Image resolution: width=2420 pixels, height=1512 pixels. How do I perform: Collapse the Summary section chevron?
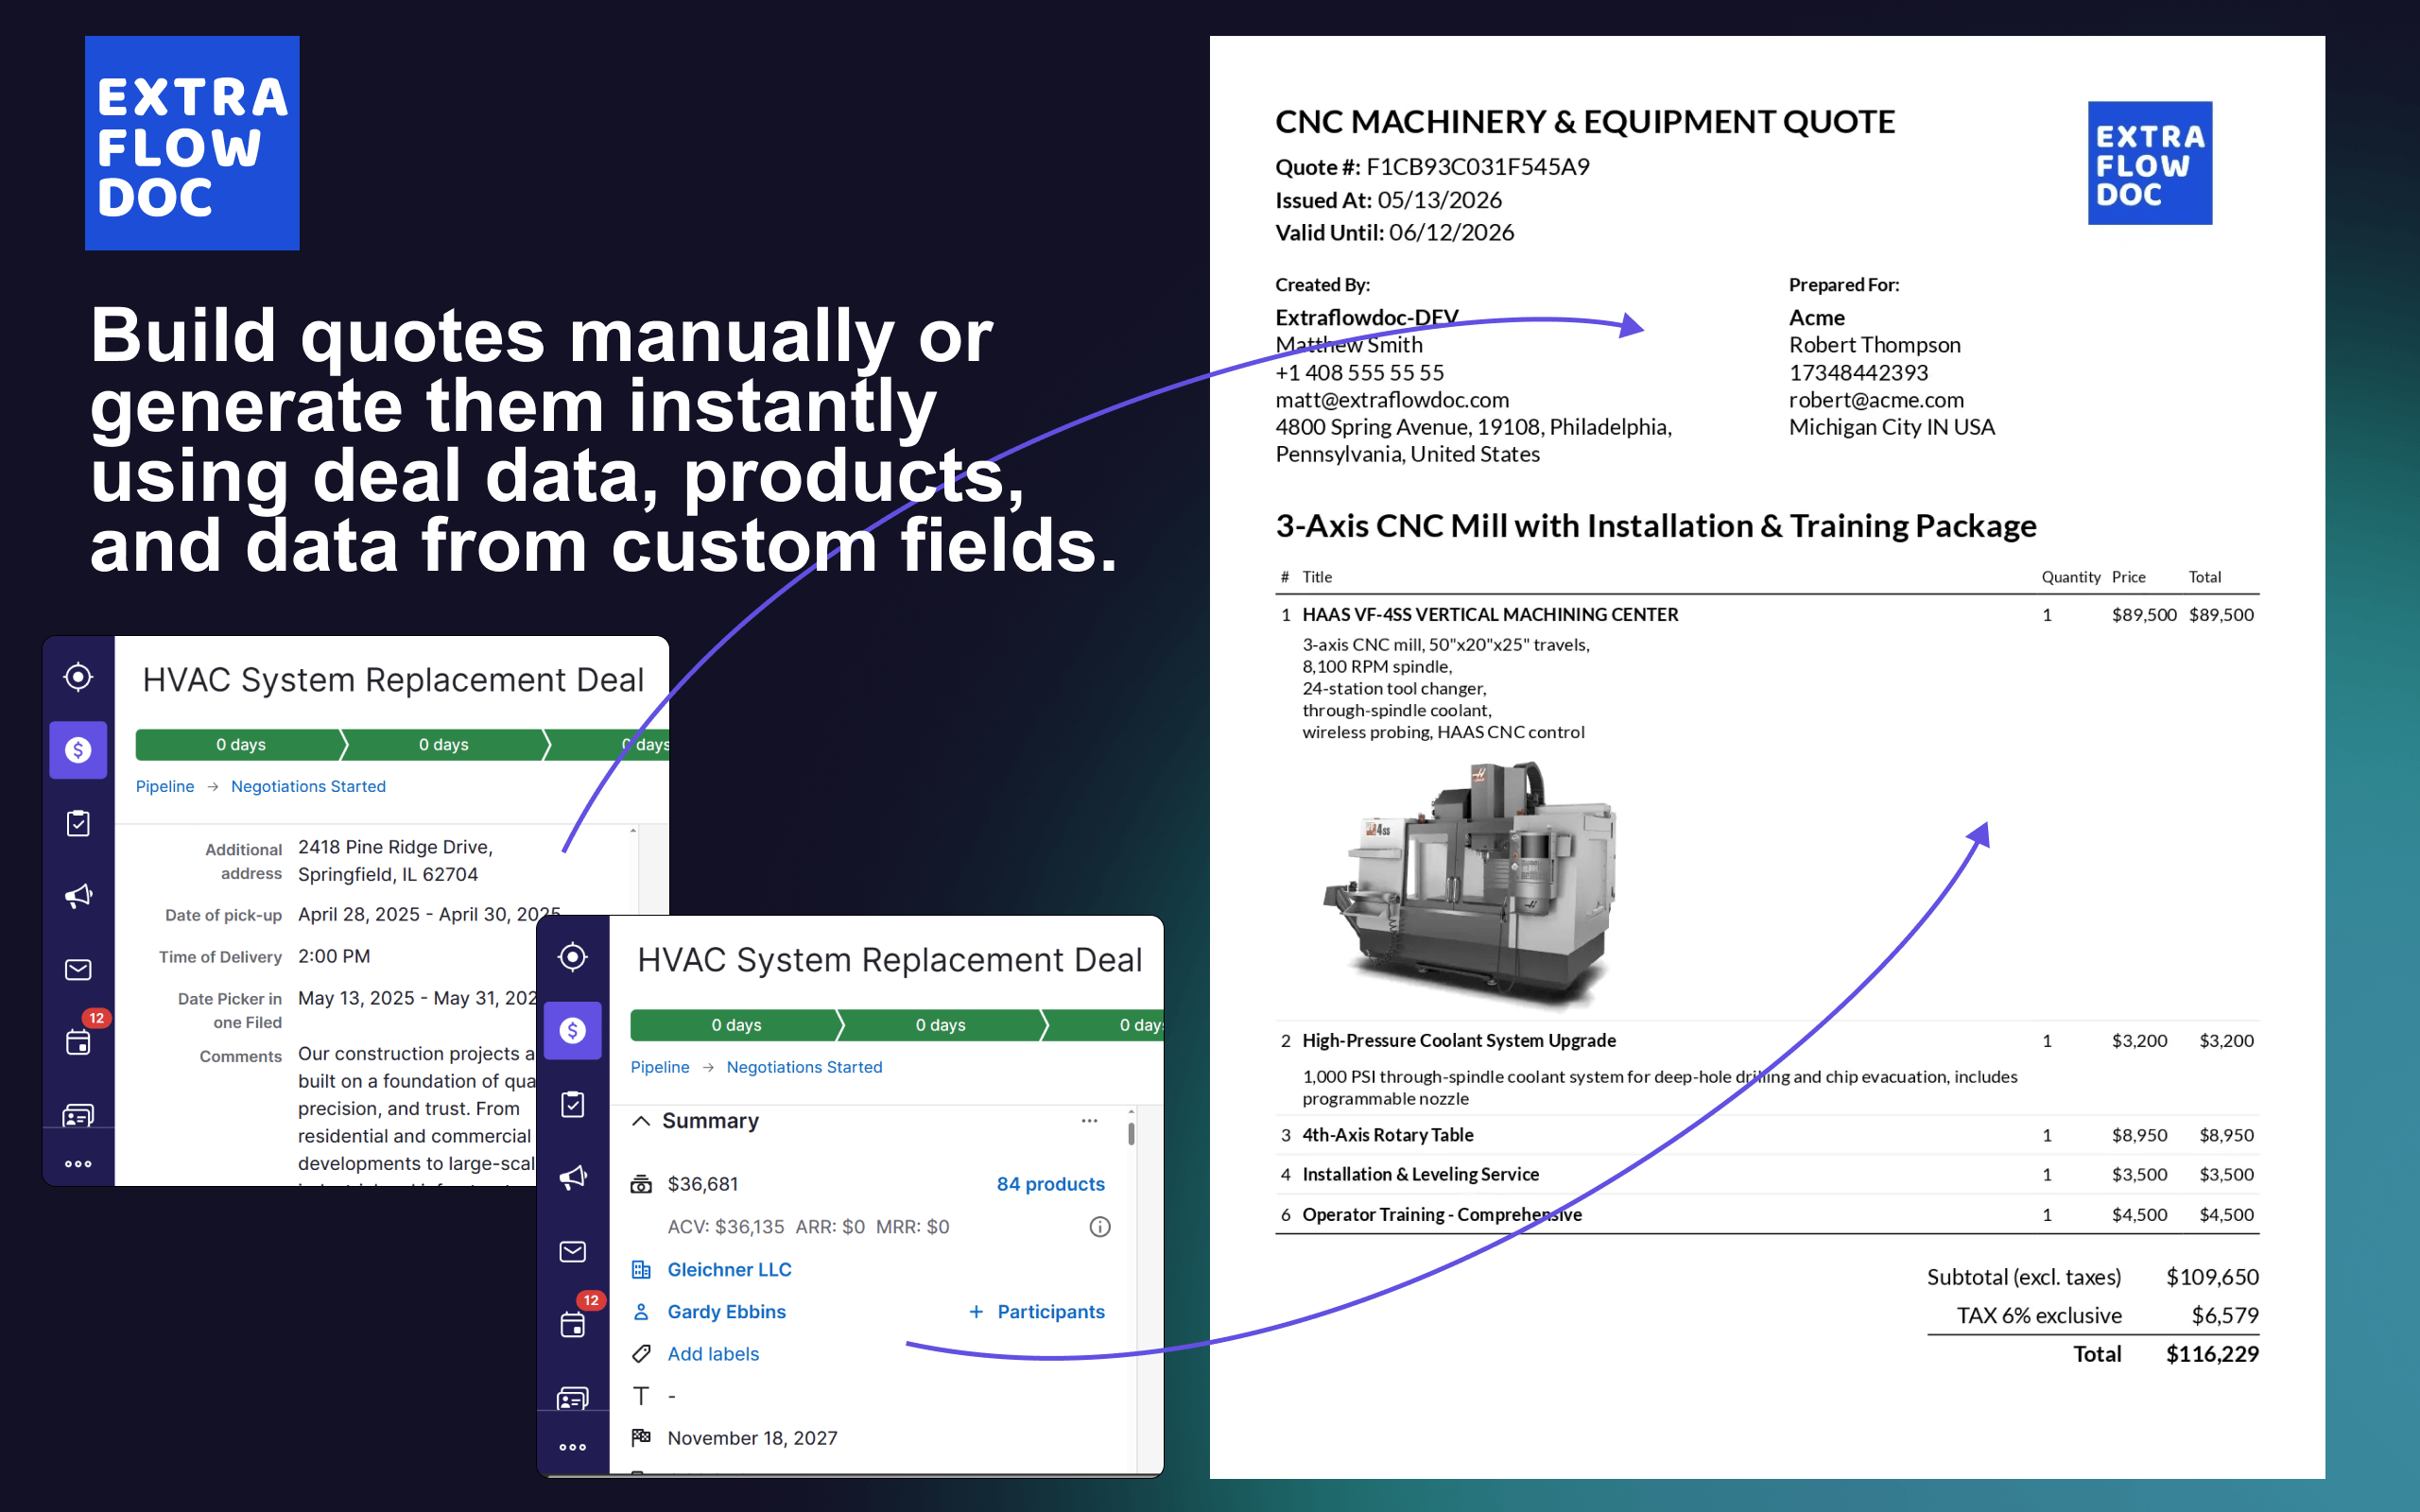tap(641, 1121)
